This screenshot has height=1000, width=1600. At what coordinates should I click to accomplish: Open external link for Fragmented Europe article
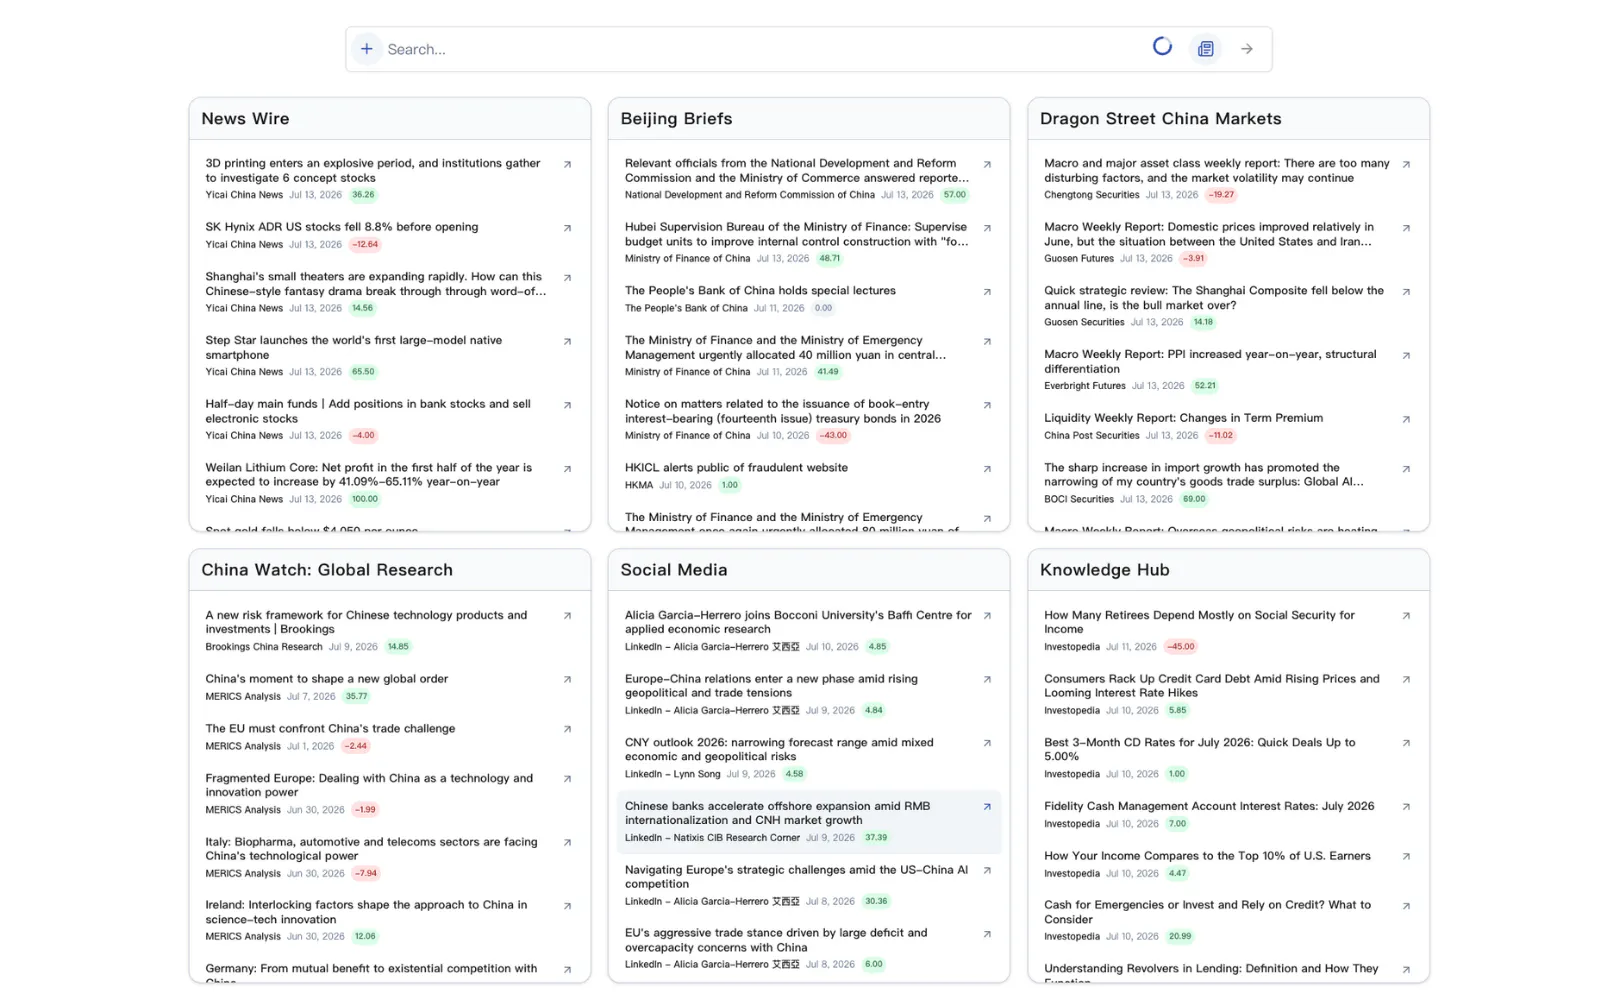click(x=567, y=780)
